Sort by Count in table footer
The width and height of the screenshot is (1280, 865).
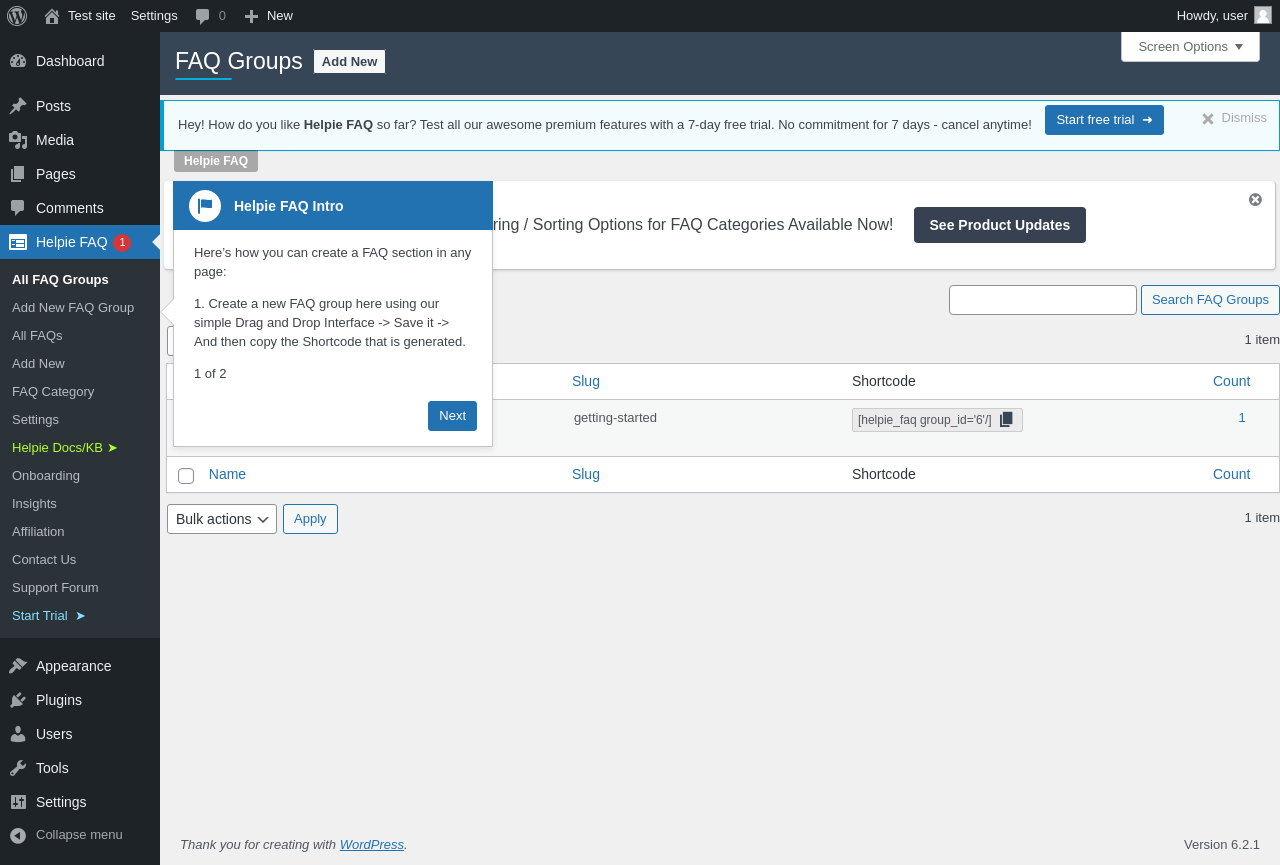click(1231, 474)
